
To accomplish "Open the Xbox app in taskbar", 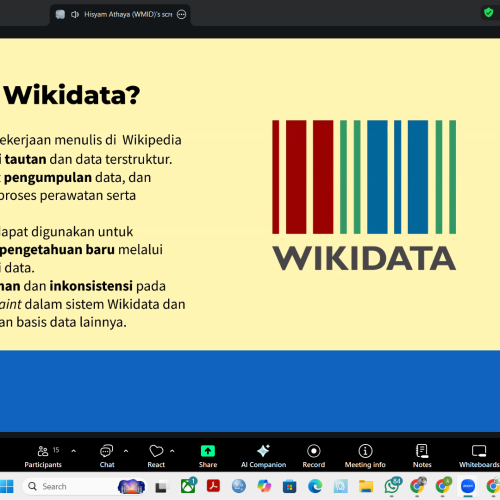I will 188,486.
